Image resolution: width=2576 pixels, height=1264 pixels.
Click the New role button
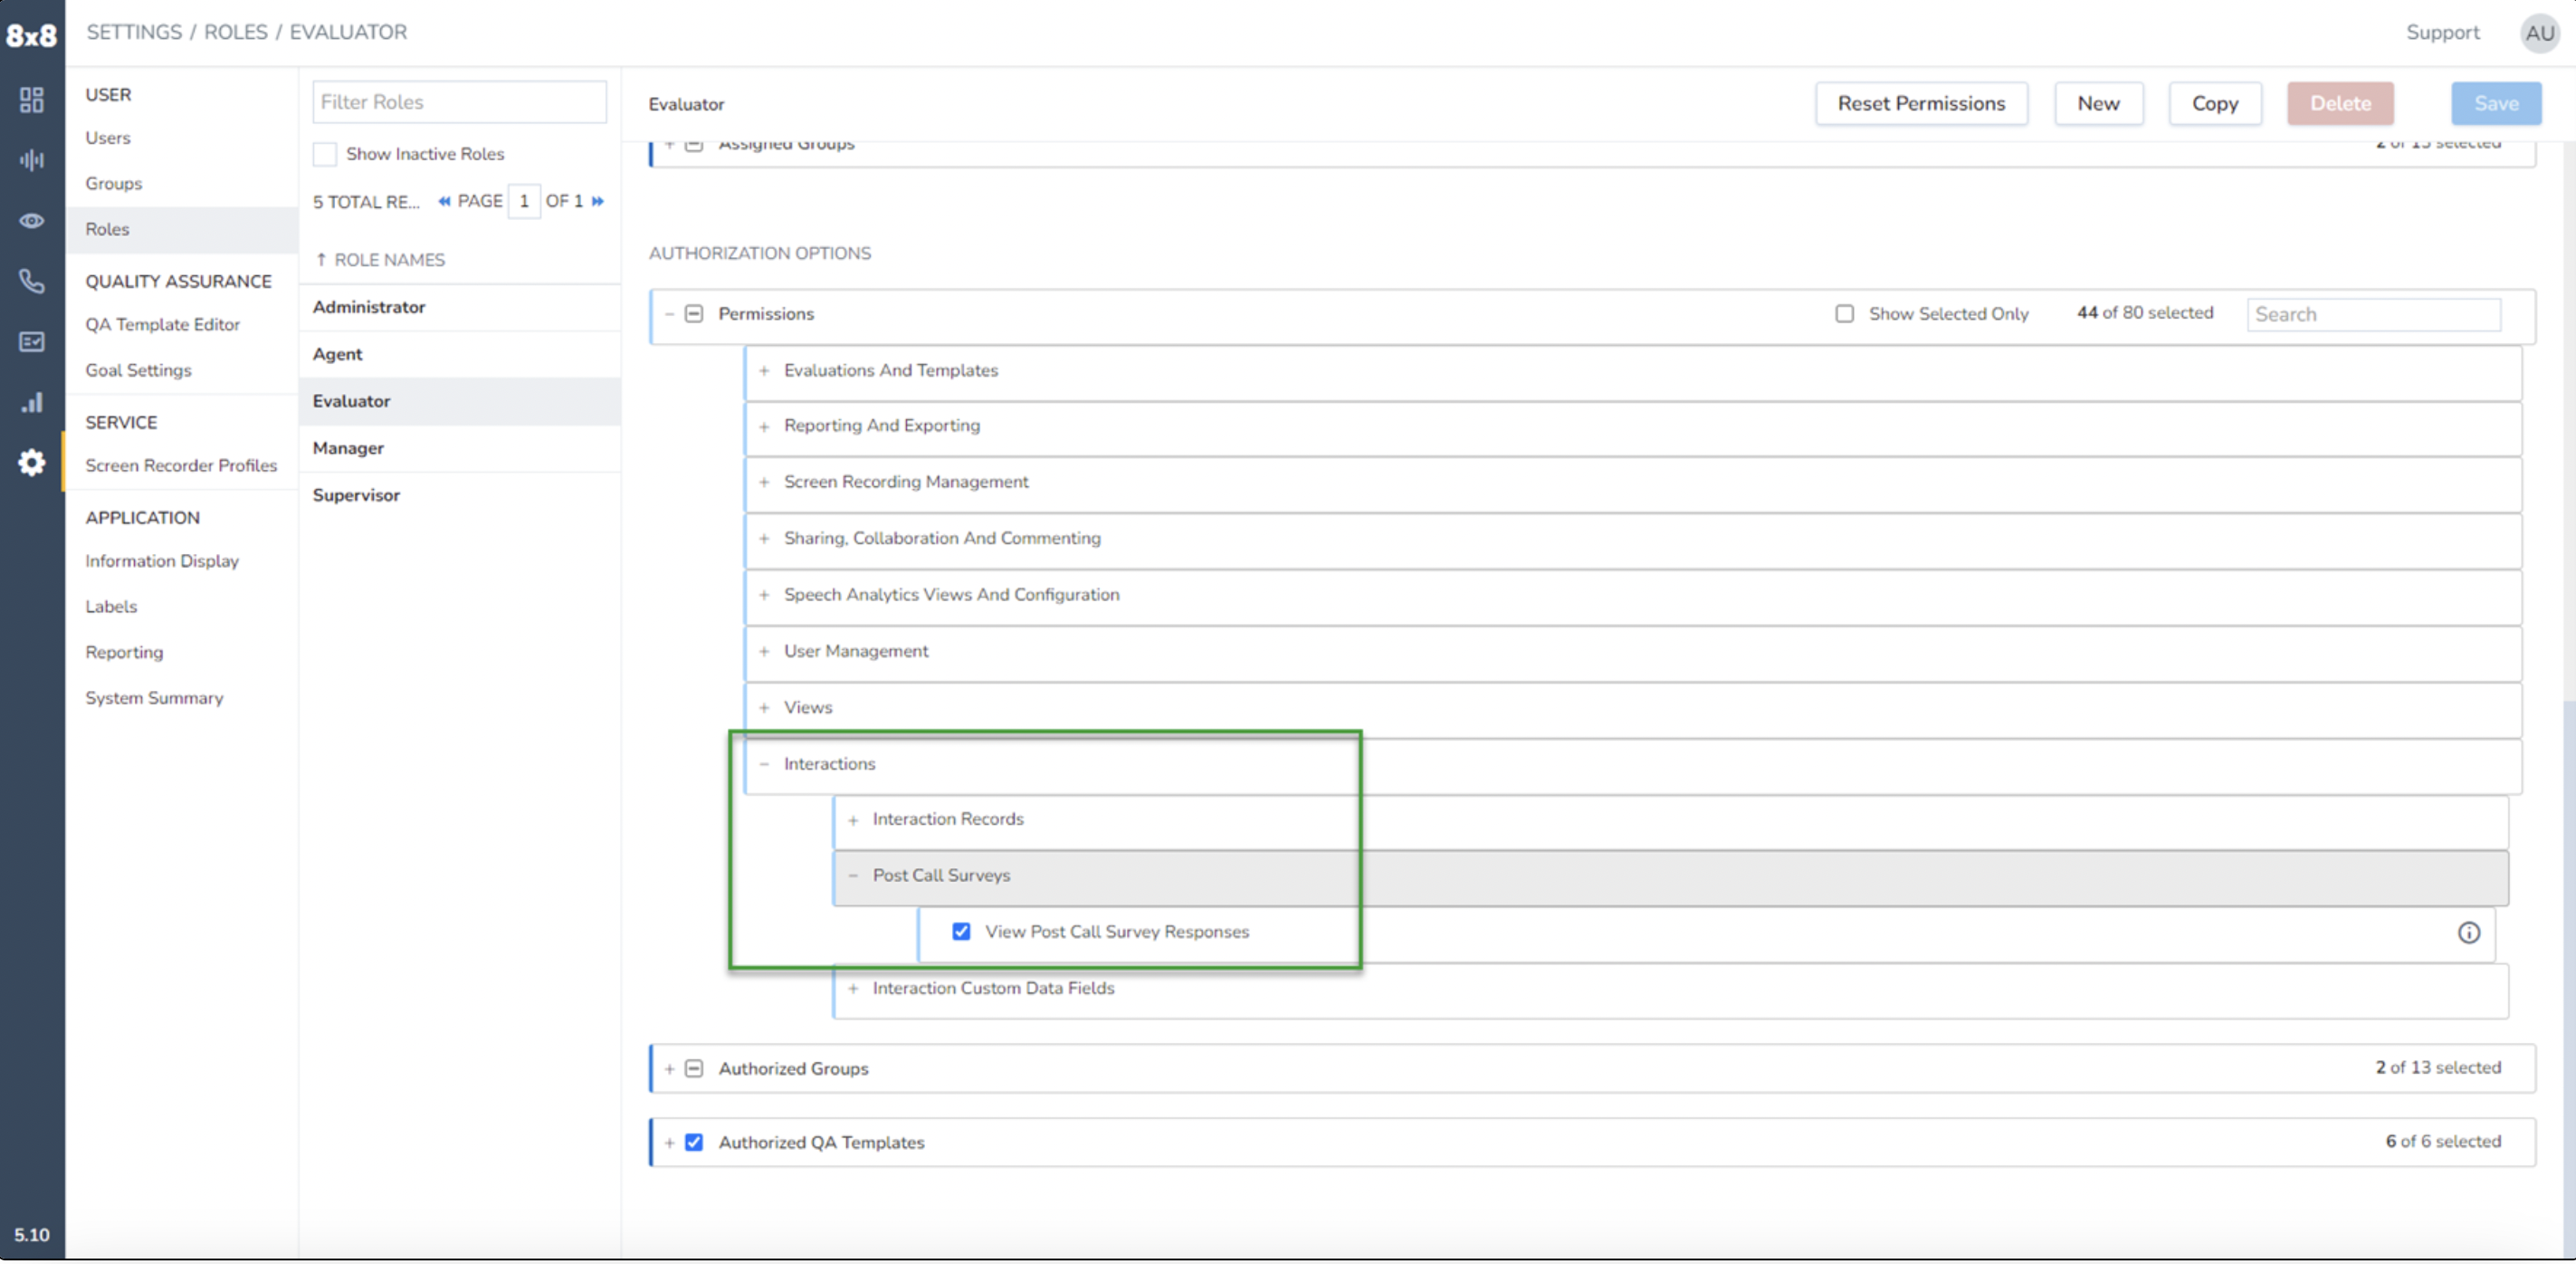2098,104
